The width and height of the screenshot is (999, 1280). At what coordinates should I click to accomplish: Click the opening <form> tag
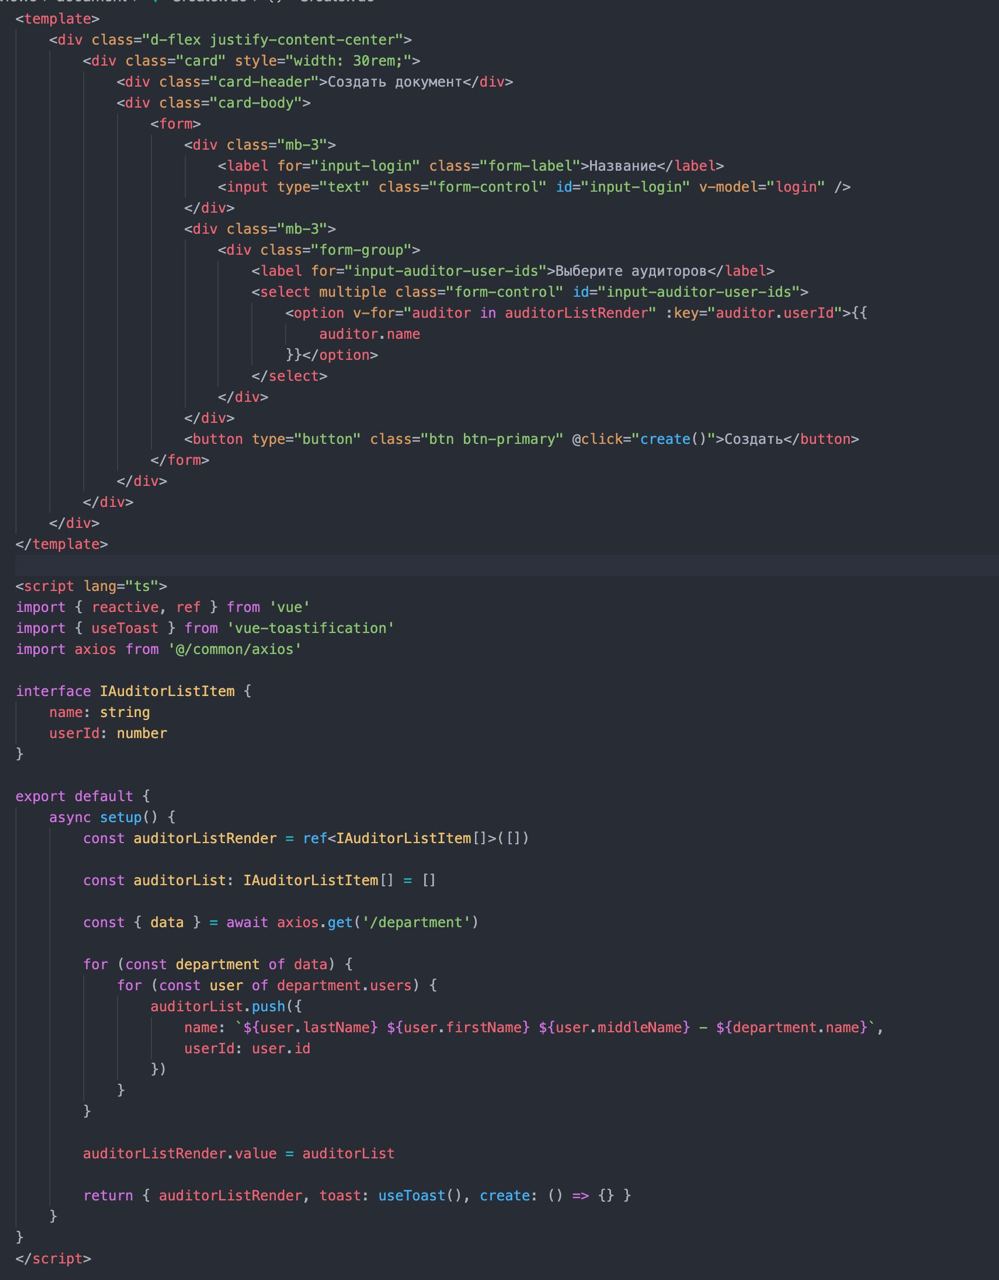coord(176,123)
